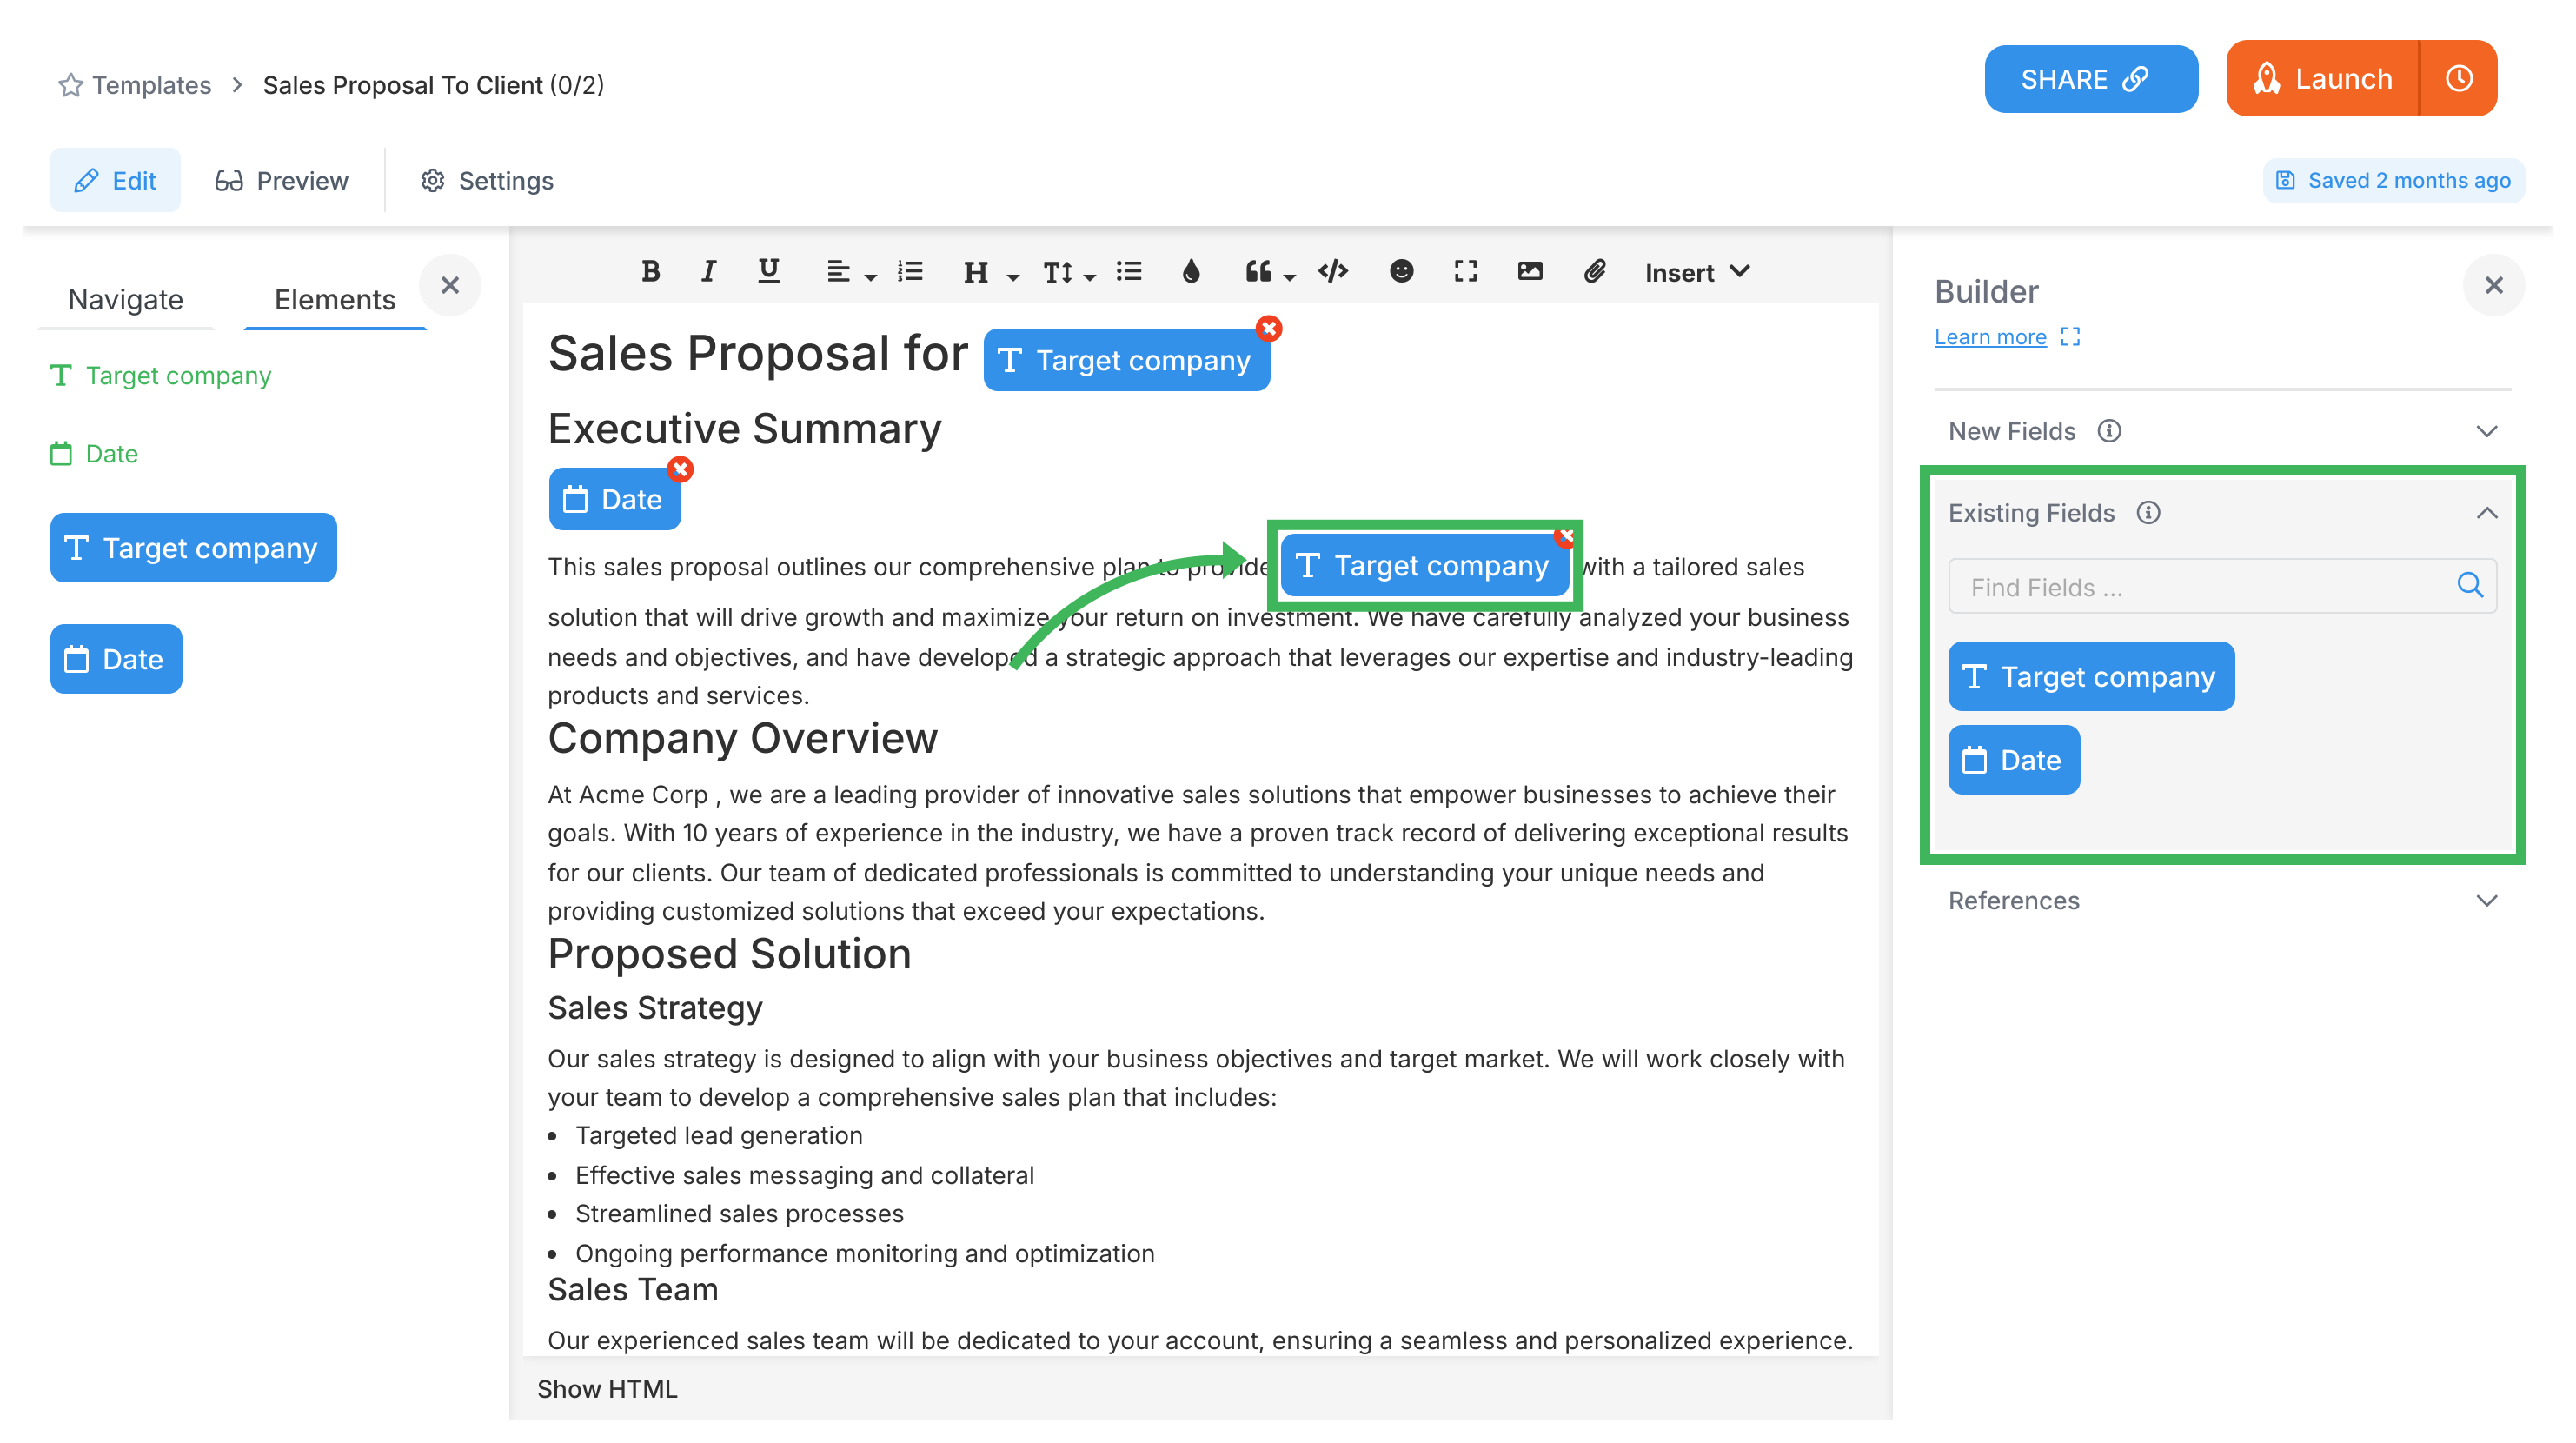Expand the References section

[2487, 900]
